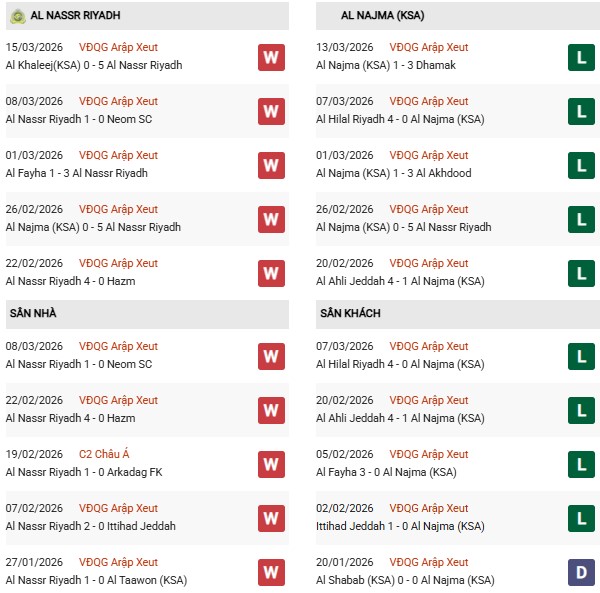The height and width of the screenshot is (593, 600).
Task: Click the W badge for the 01/03/2026 Al Fayha match
Action: (x=271, y=165)
